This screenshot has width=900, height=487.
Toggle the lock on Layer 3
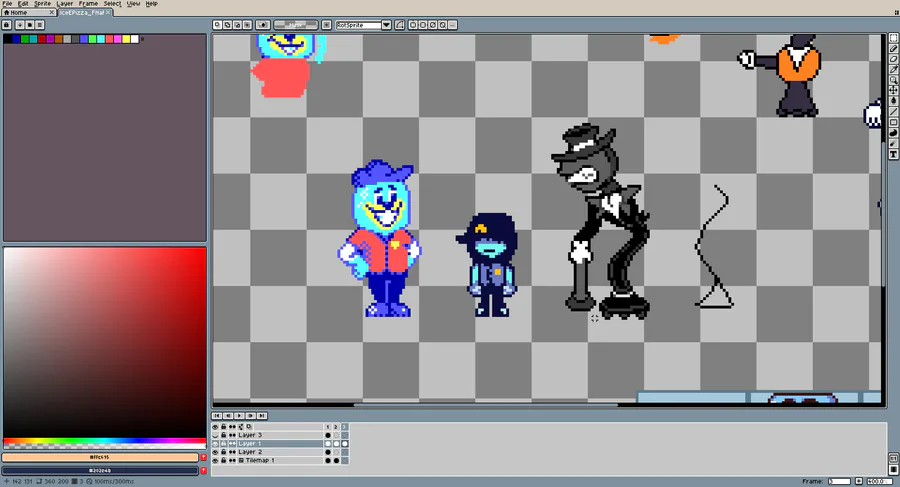[224, 435]
